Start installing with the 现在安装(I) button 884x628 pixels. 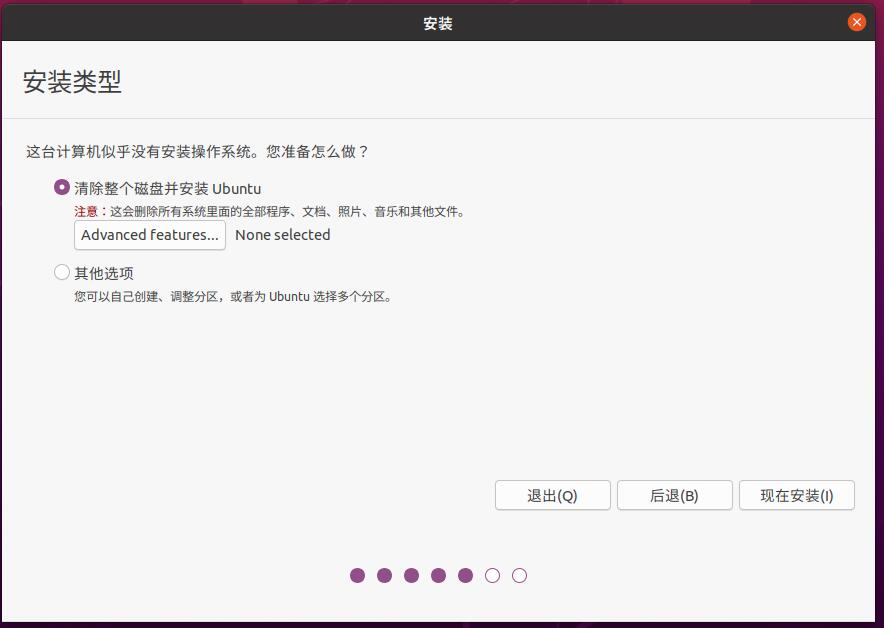coord(797,496)
